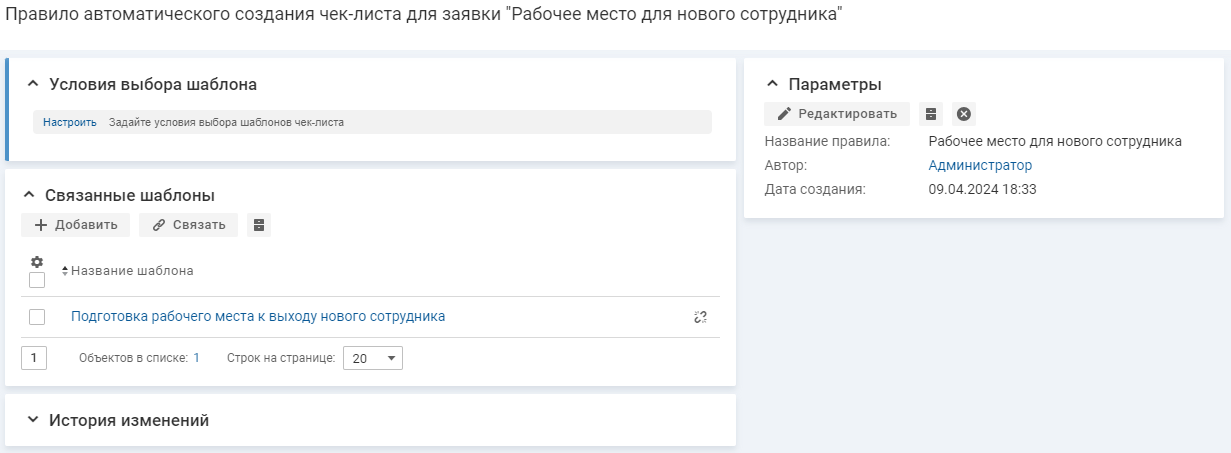
Task: Click the unlink icon in the template row
Action: (x=700, y=317)
